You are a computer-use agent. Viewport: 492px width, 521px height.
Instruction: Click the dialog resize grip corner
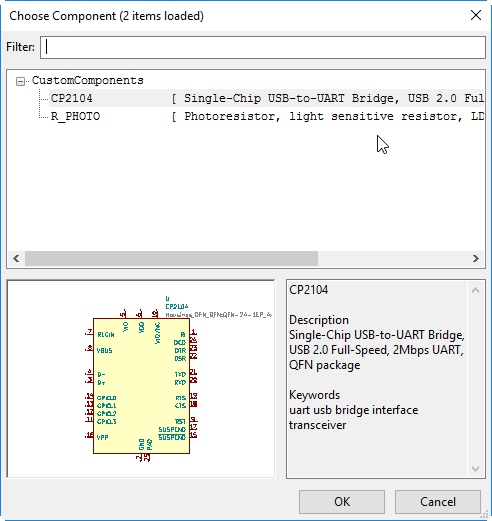tap(486, 515)
